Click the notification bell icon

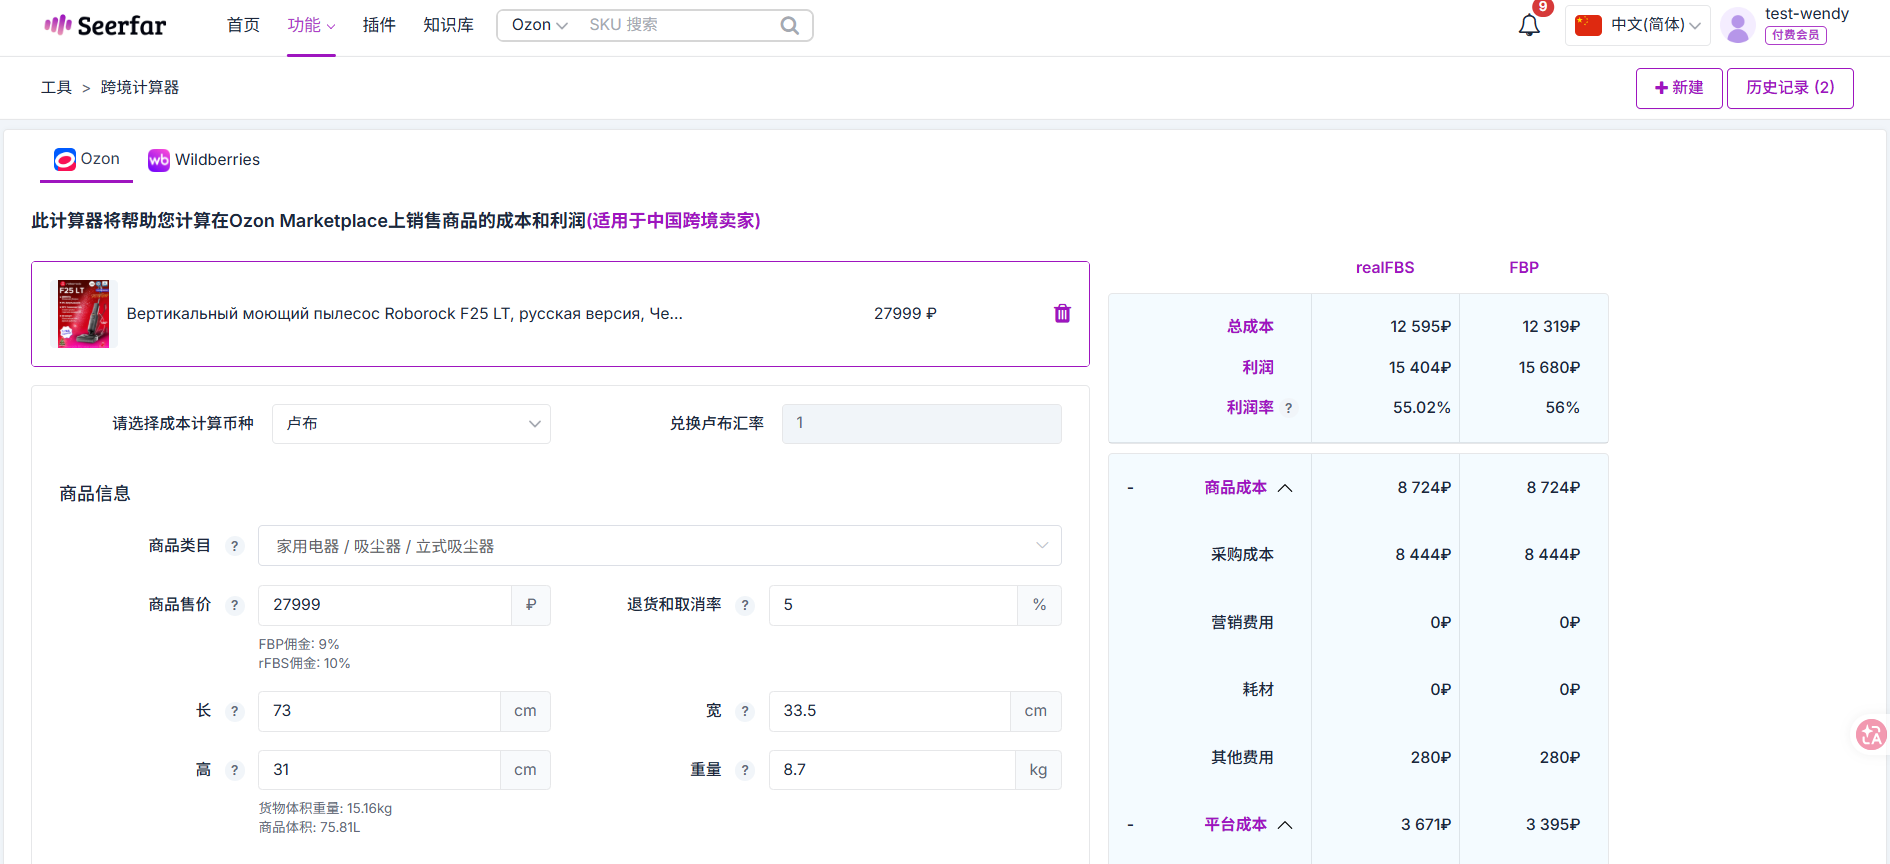pyautogui.click(x=1528, y=25)
